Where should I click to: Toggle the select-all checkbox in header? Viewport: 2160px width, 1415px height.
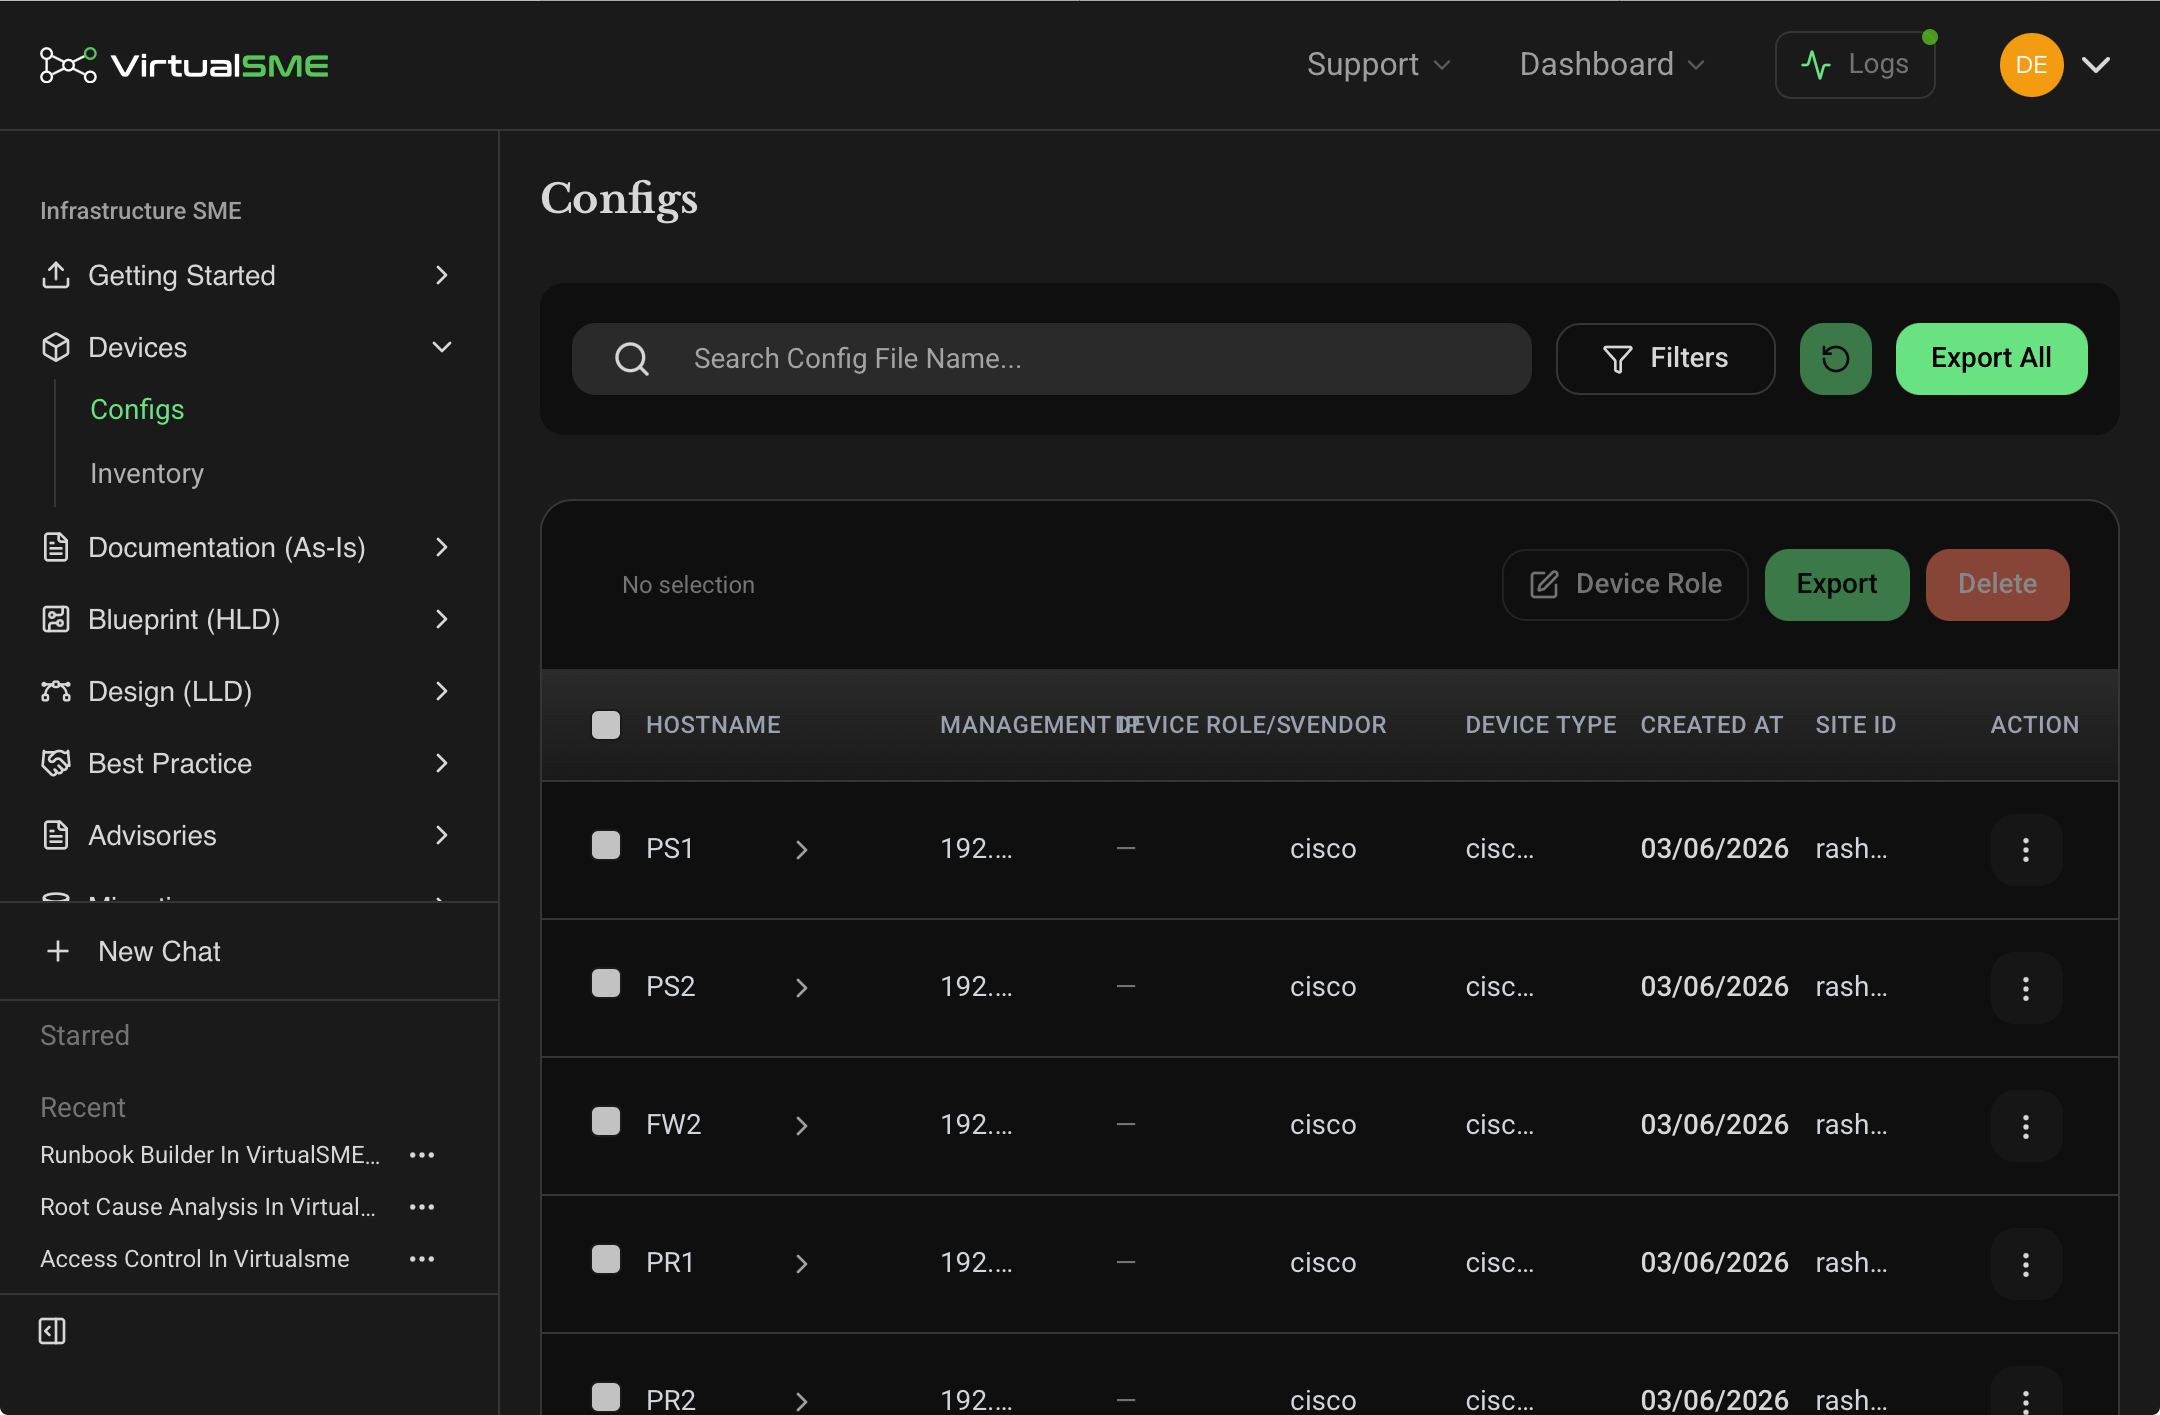click(606, 724)
